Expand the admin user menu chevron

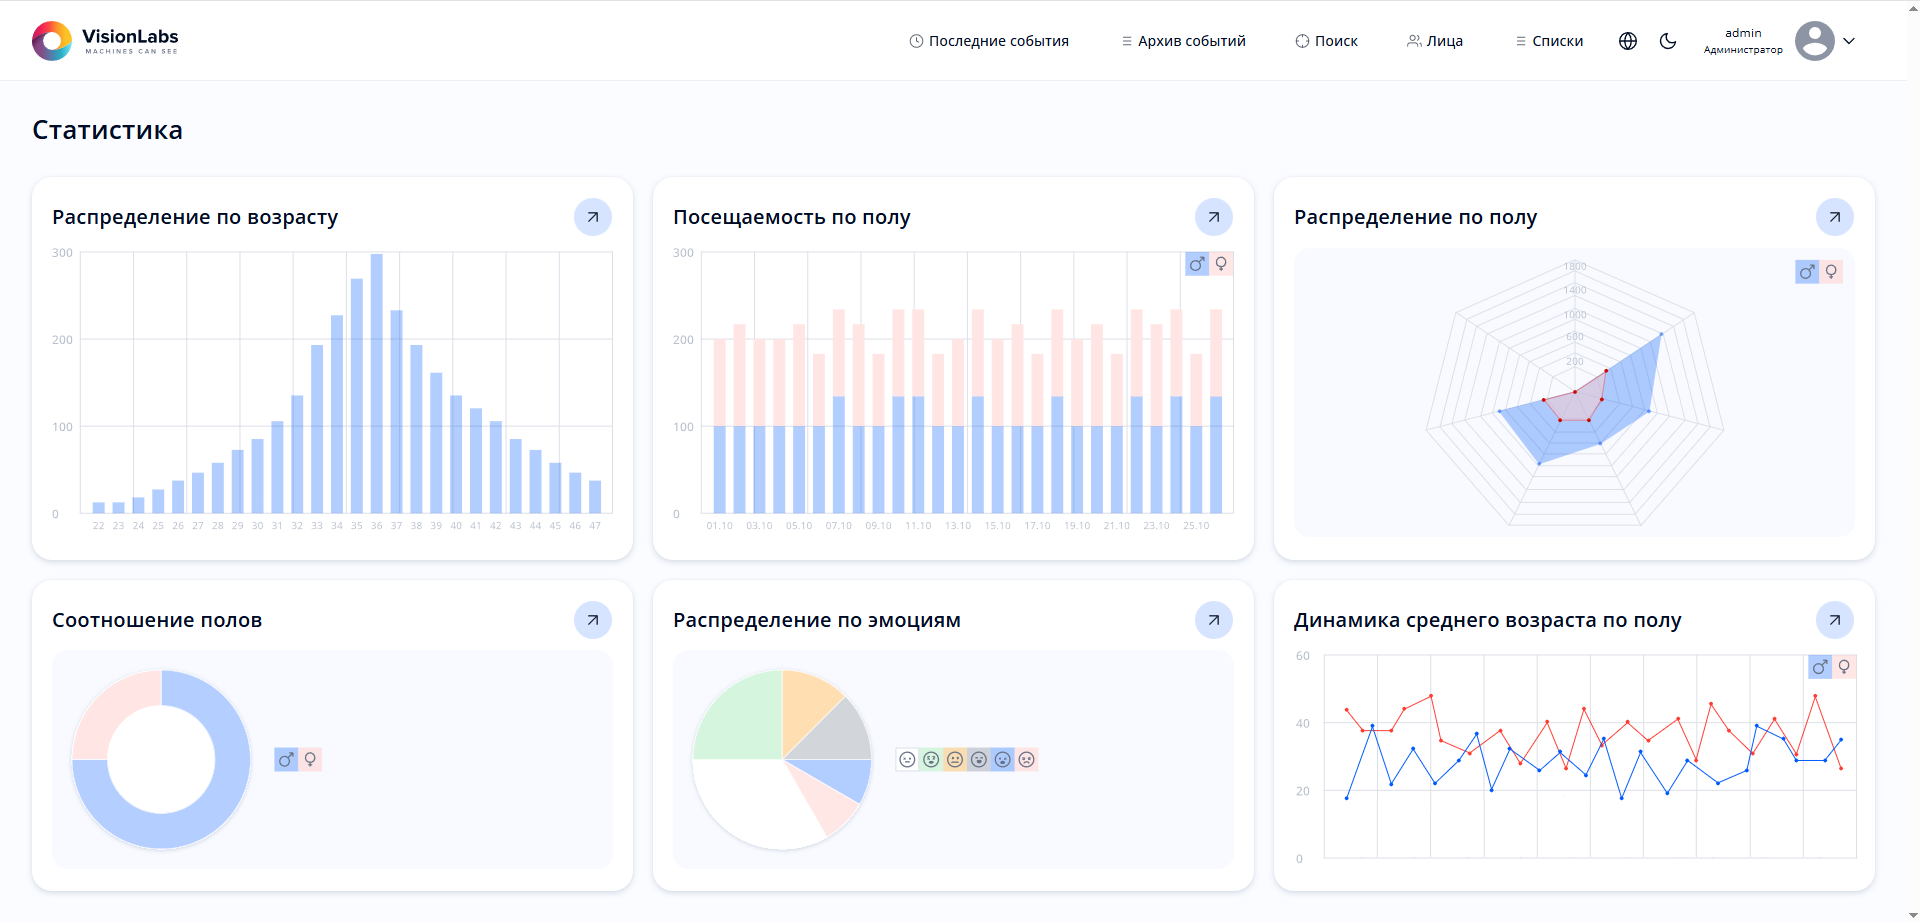click(1849, 41)
